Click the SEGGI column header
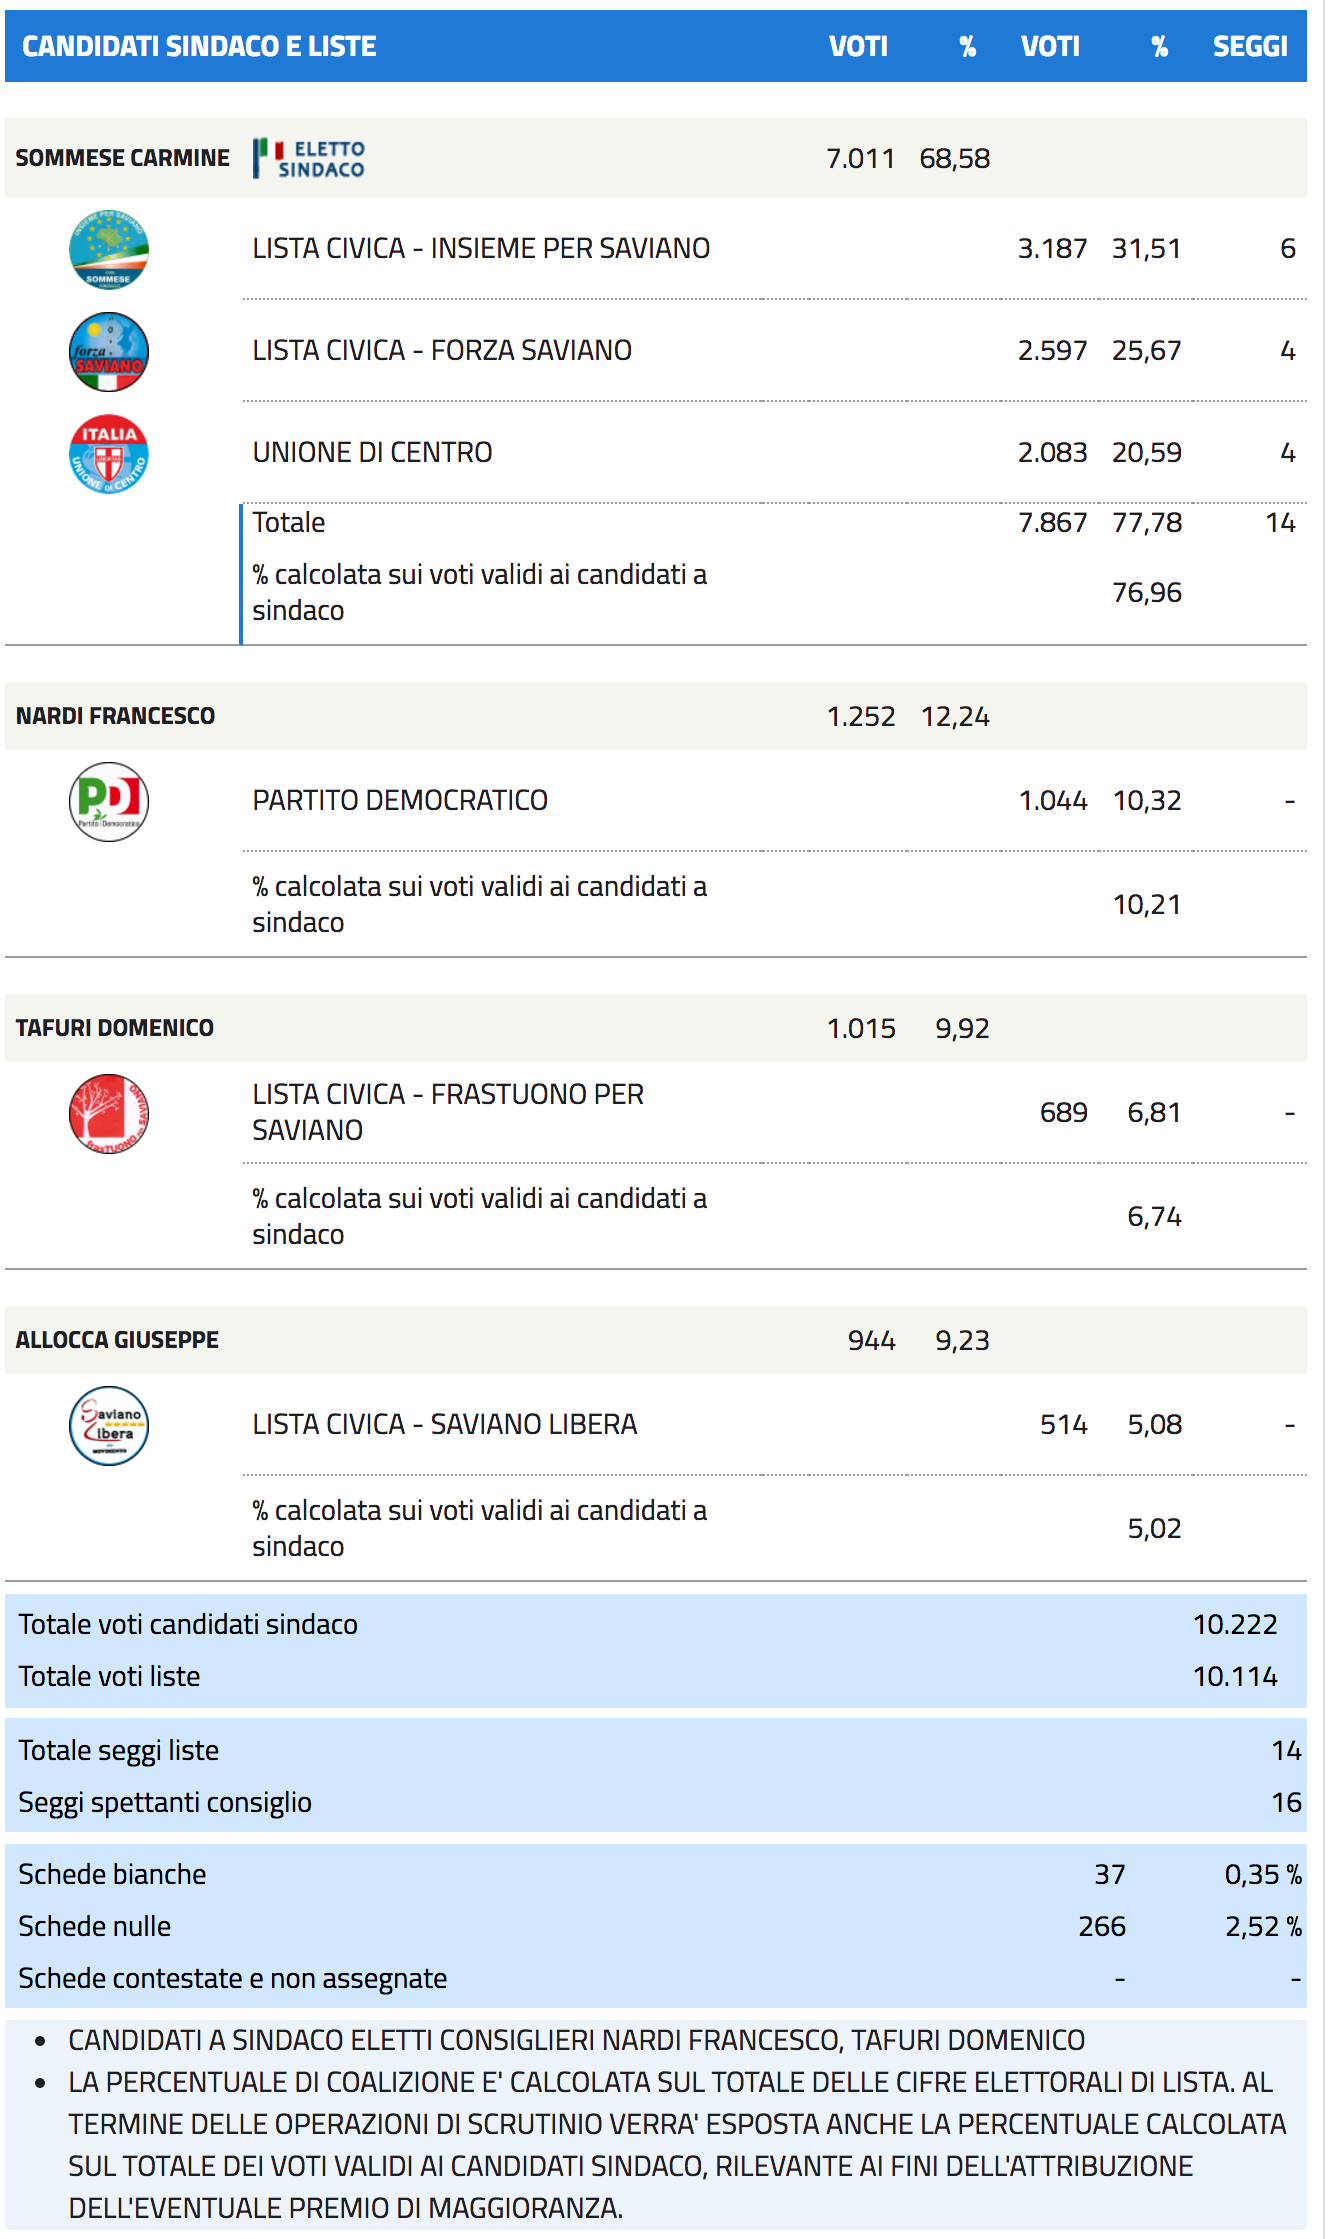Screen dimensions: 1328x2239 (x=1250, y=47)
